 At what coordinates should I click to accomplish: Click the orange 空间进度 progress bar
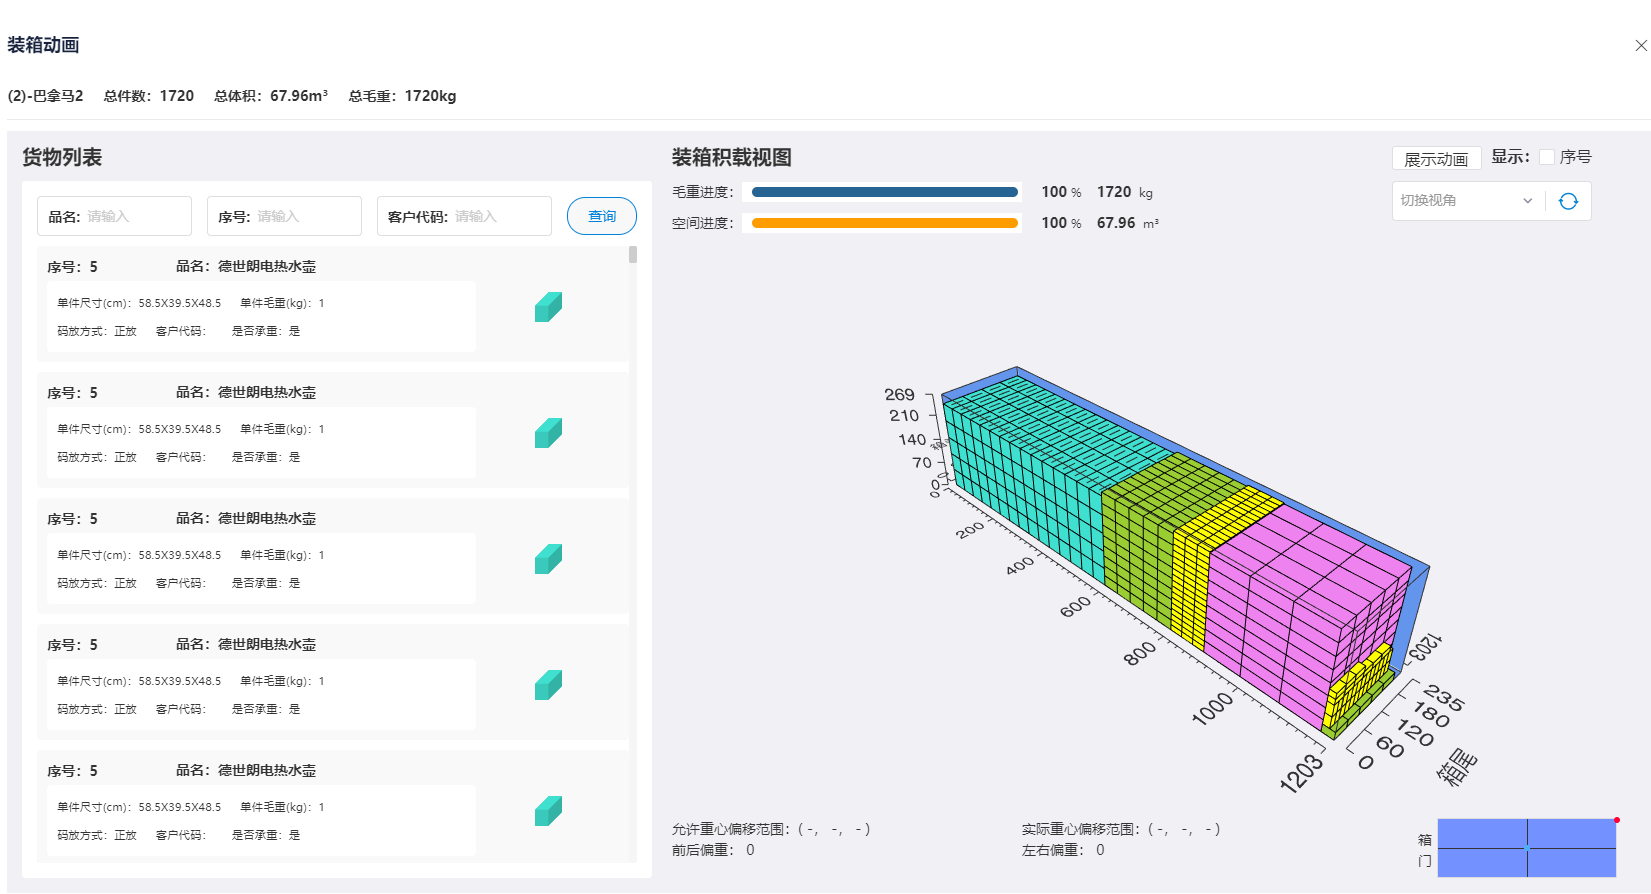[884, 223]
